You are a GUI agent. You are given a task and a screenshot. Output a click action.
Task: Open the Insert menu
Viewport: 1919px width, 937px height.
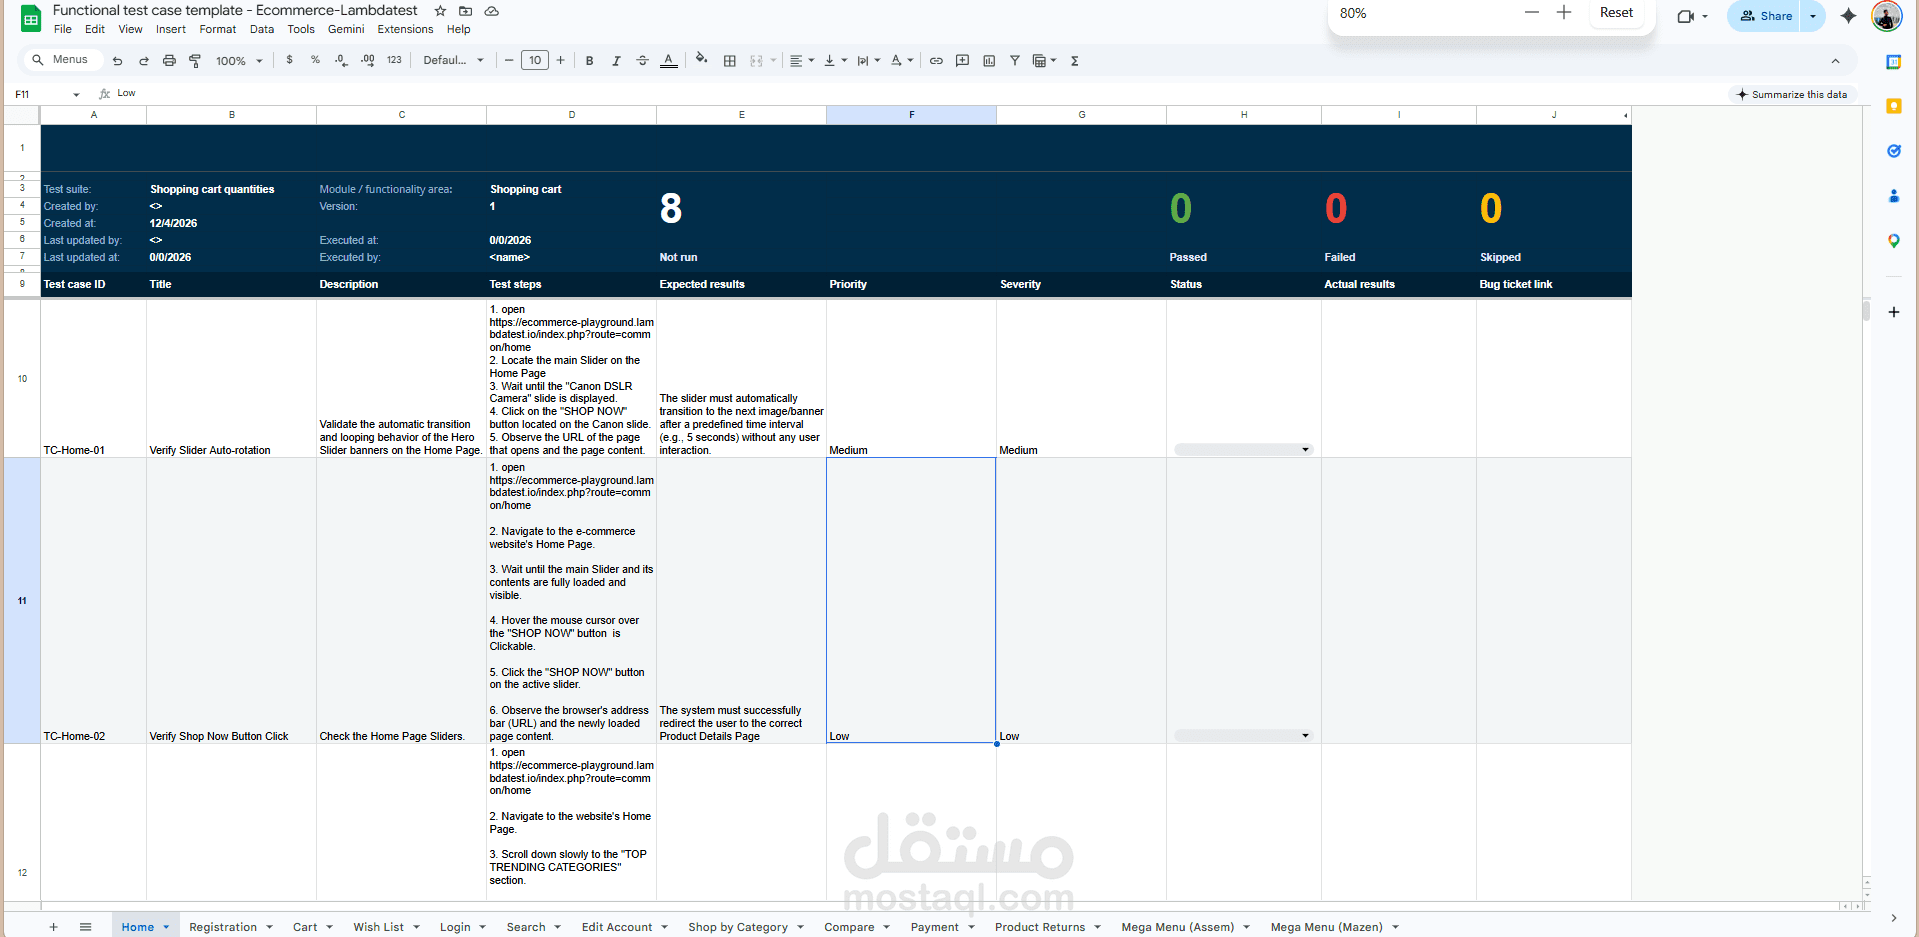[x=171, y=30]
